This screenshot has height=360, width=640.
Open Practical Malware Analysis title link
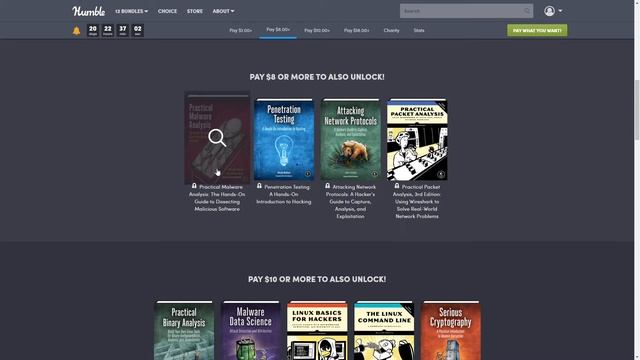(x=217, y=198)
